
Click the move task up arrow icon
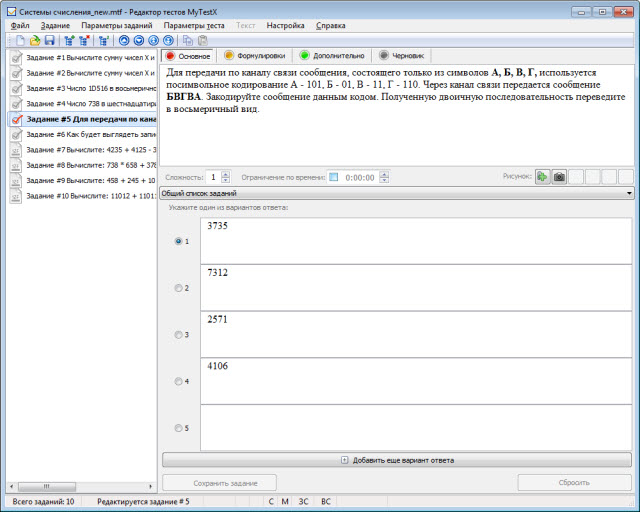(x=124, y=40)
